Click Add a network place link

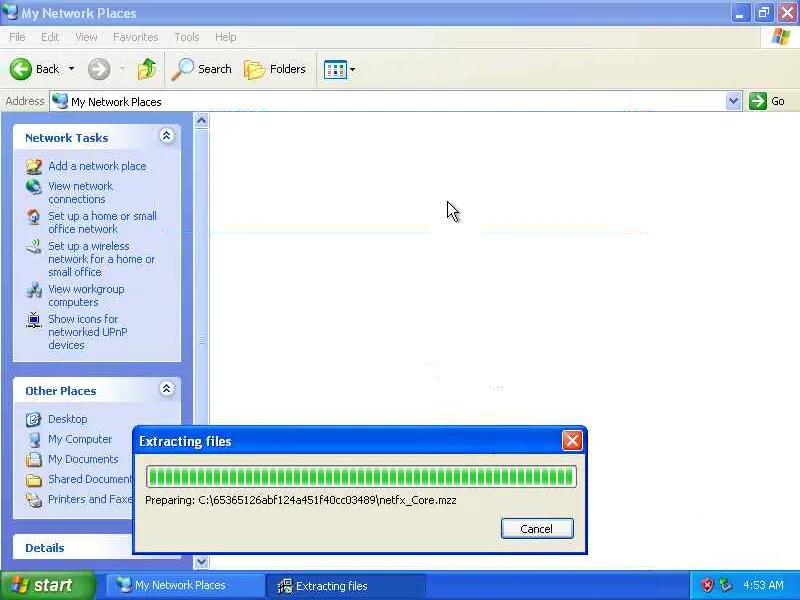click(x=97, y=166)
